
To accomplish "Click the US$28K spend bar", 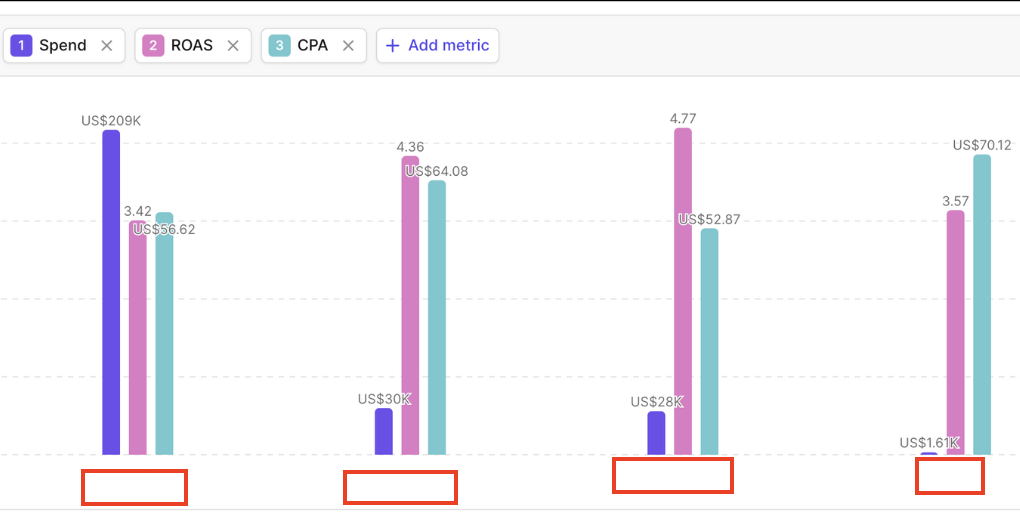I will [656, 433].
